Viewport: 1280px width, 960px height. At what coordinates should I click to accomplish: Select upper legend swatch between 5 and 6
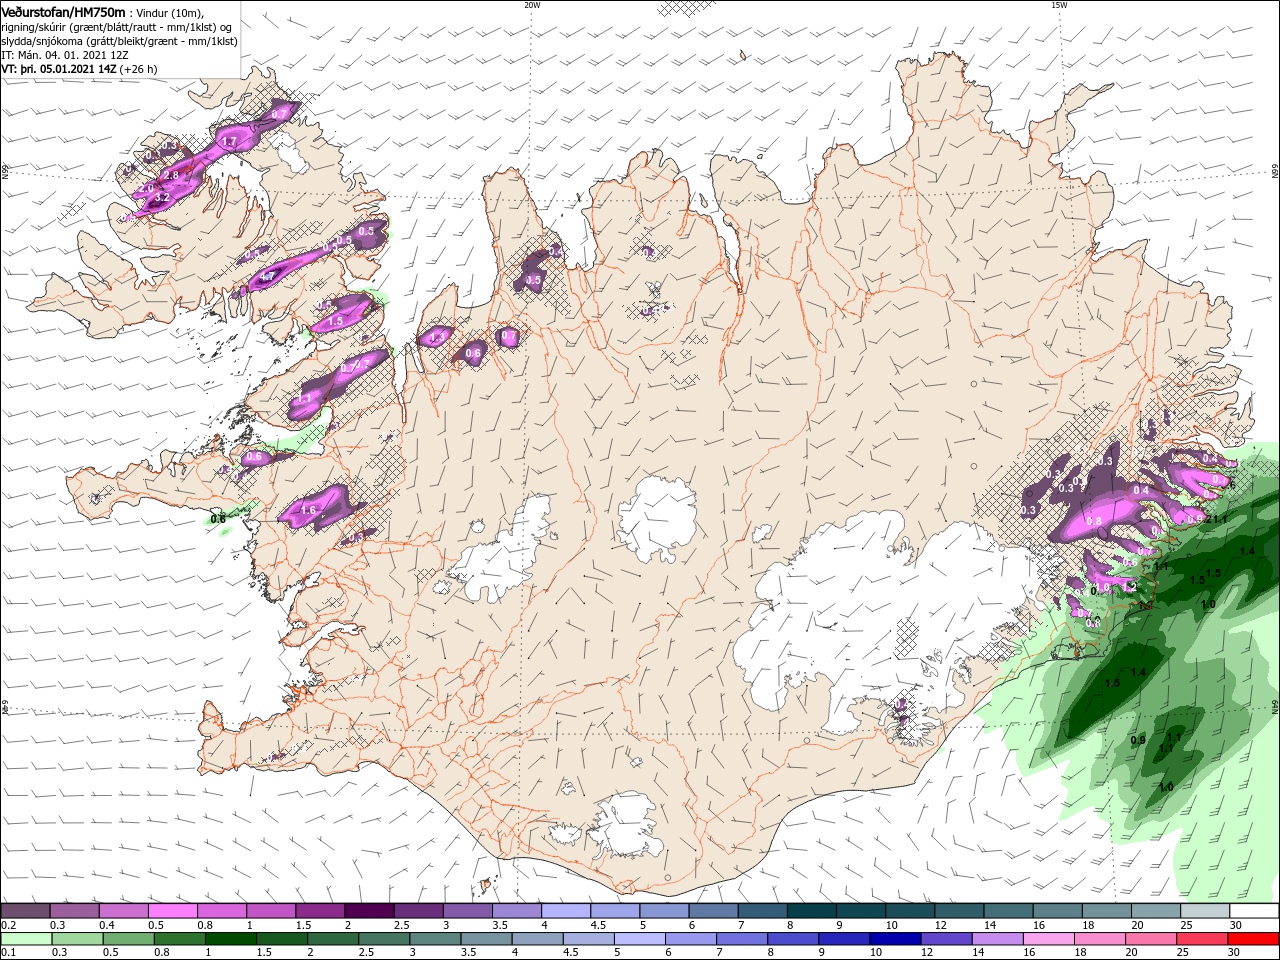tap(663, 910)
